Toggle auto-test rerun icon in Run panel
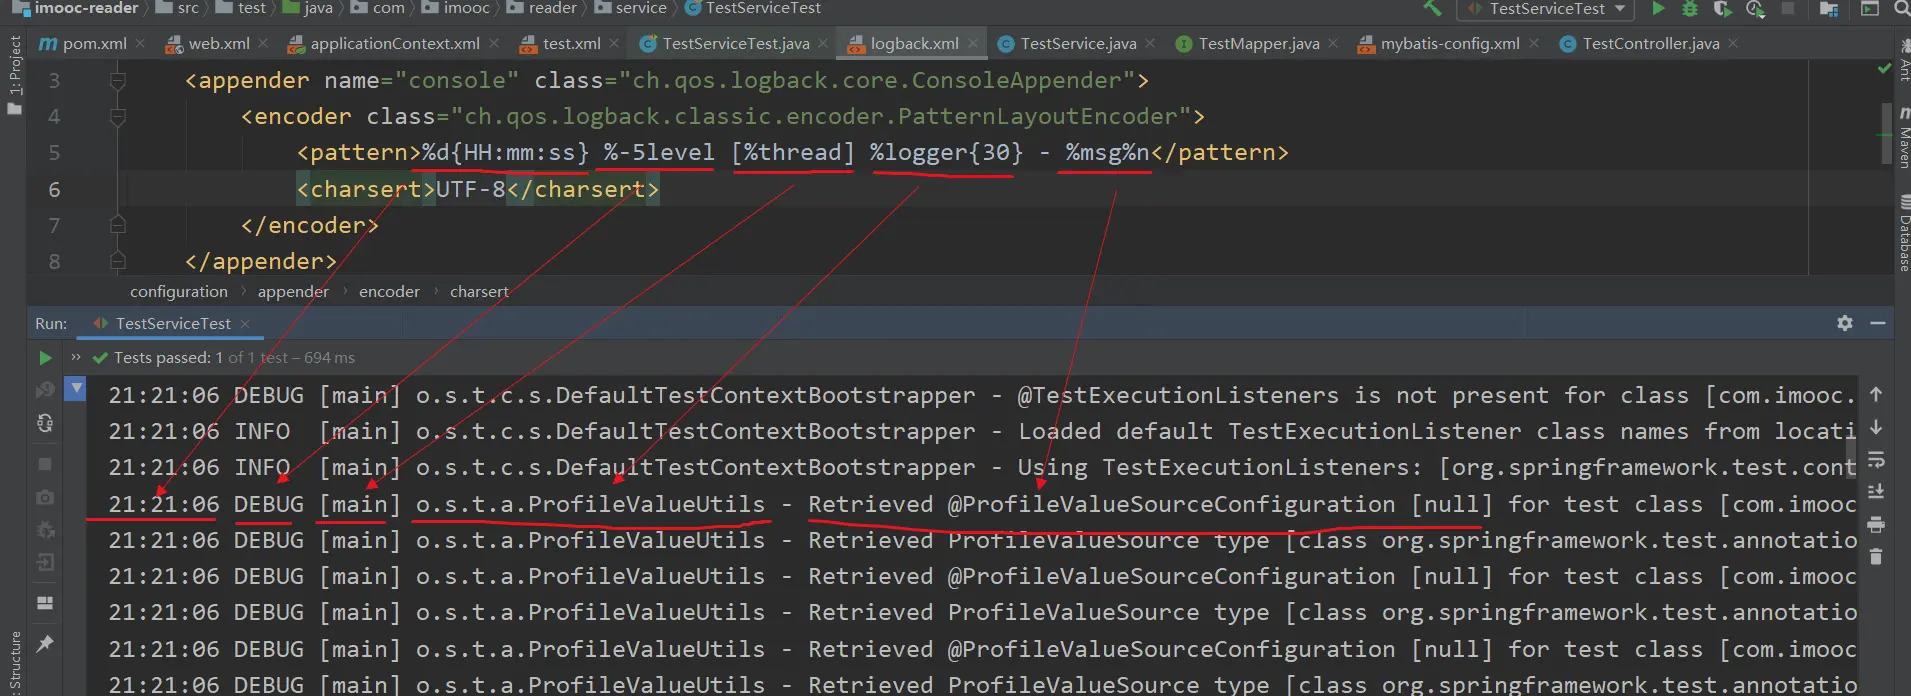Screen dimensions: 1911x696 tap(45, 423)
